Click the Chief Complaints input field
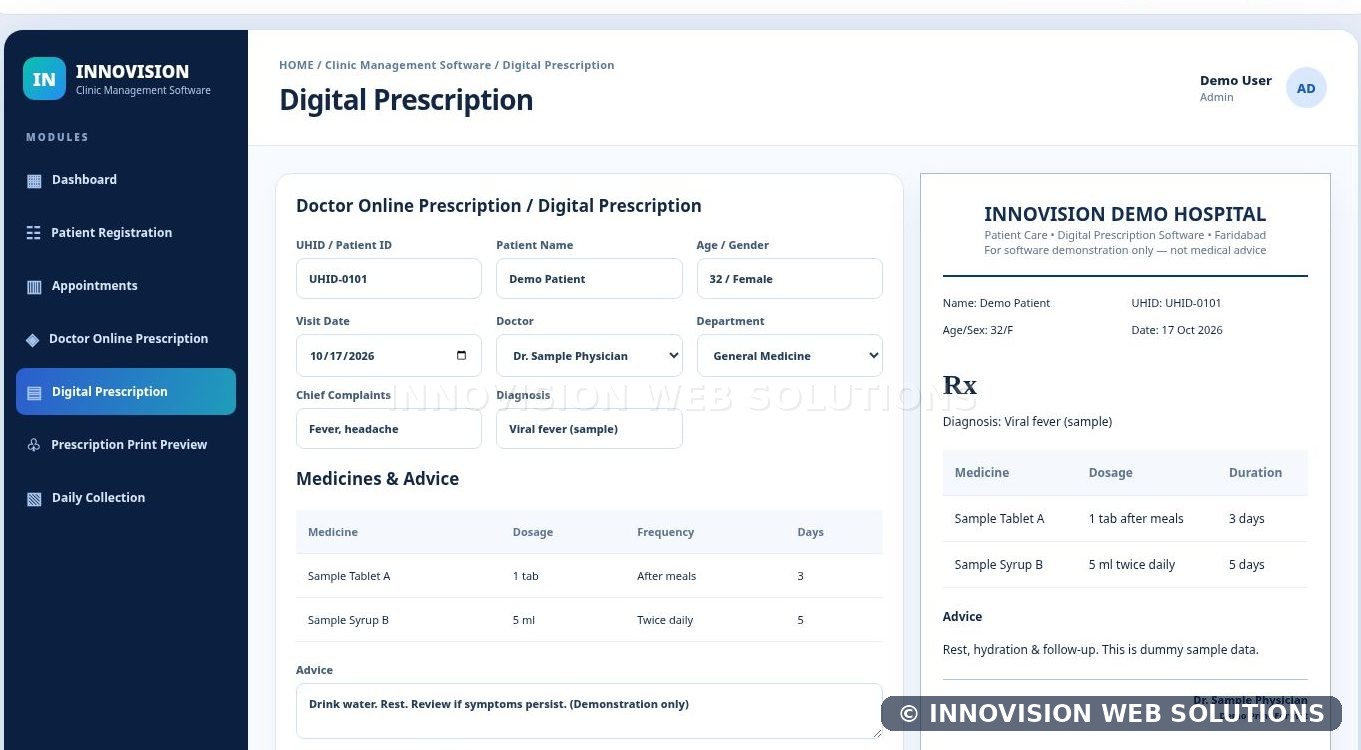Screen dimensions: 1361x750 [389, 429]
